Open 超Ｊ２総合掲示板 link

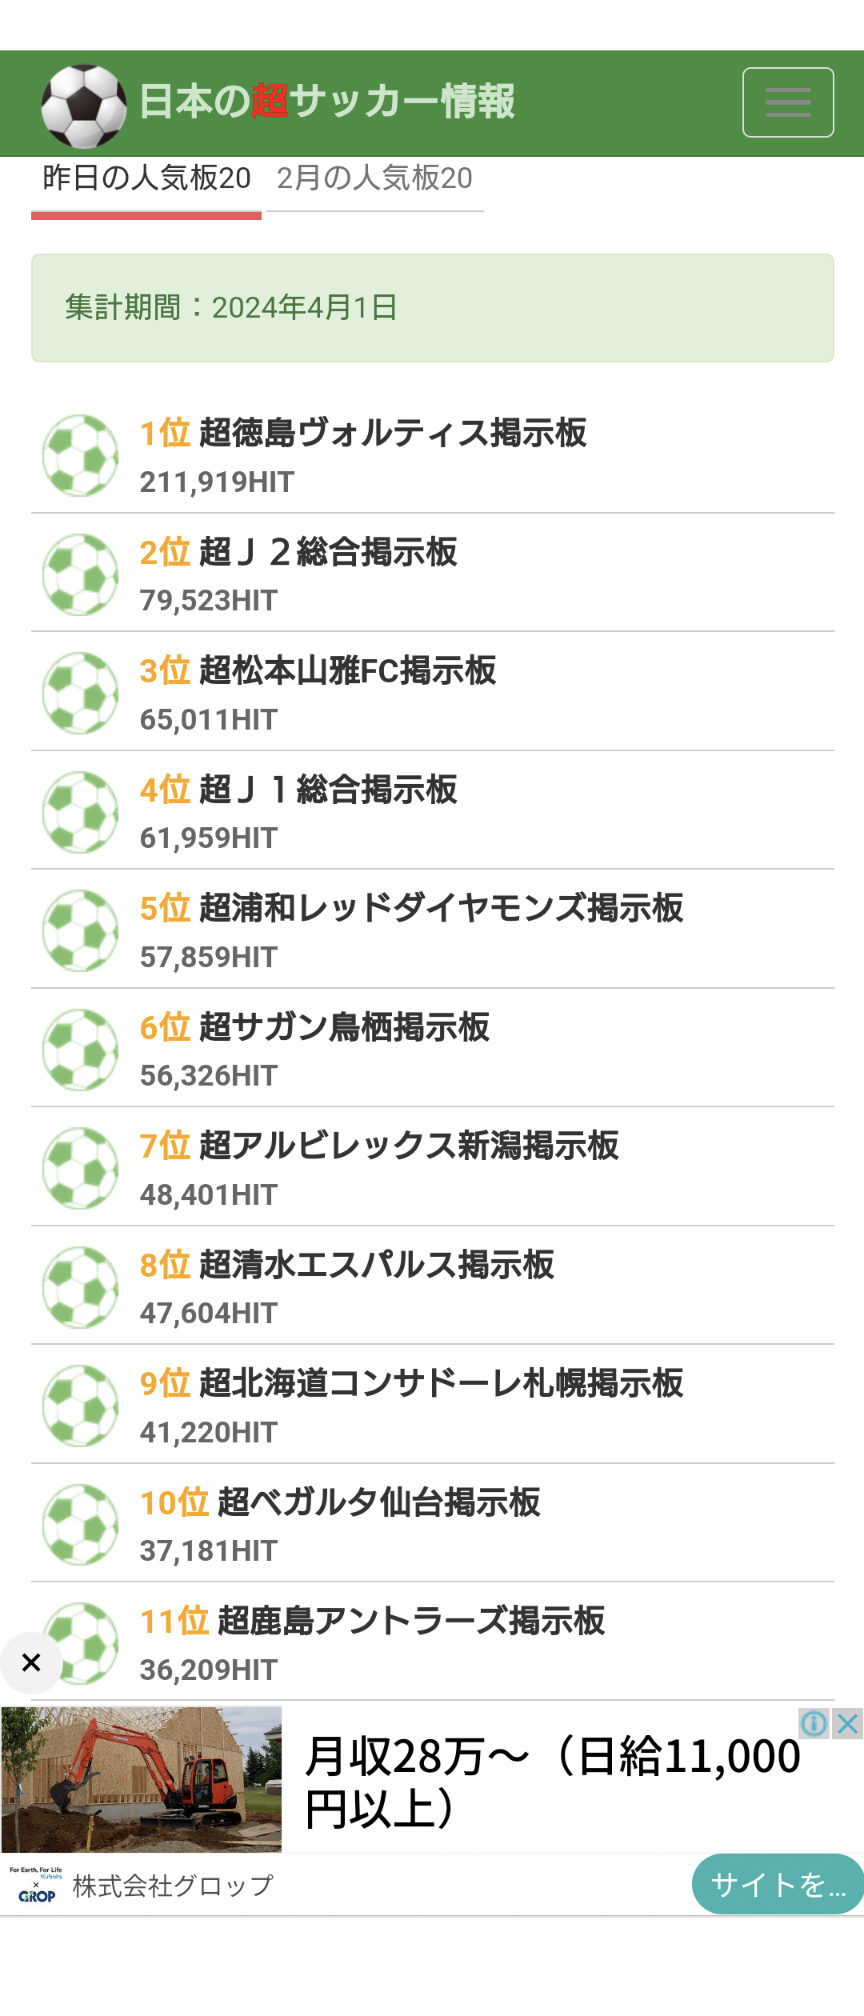[x=328, y=552]
